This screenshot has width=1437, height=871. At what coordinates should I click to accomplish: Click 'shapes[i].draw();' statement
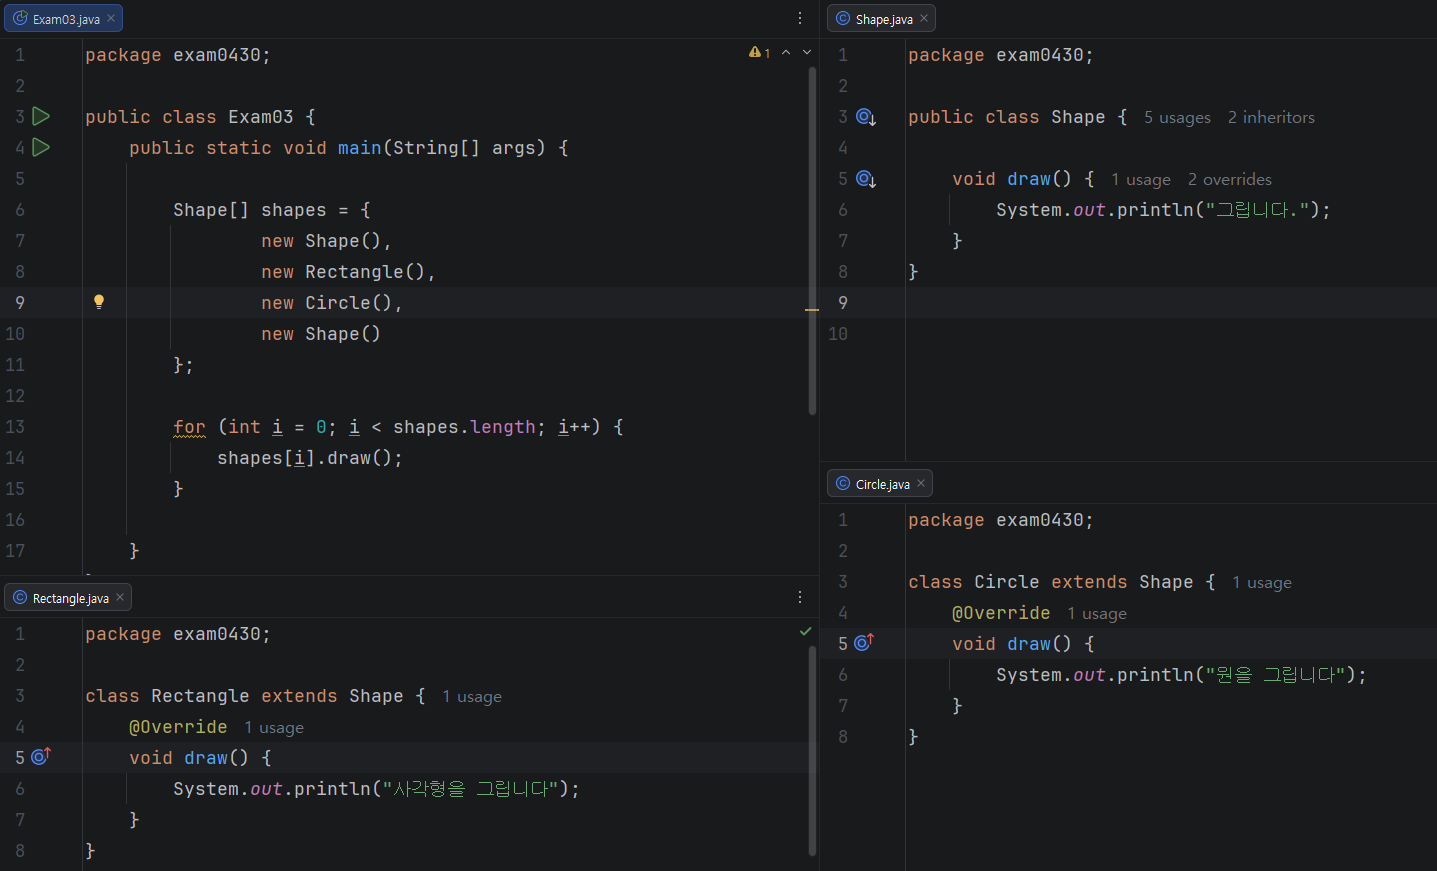tap(310, 458)
